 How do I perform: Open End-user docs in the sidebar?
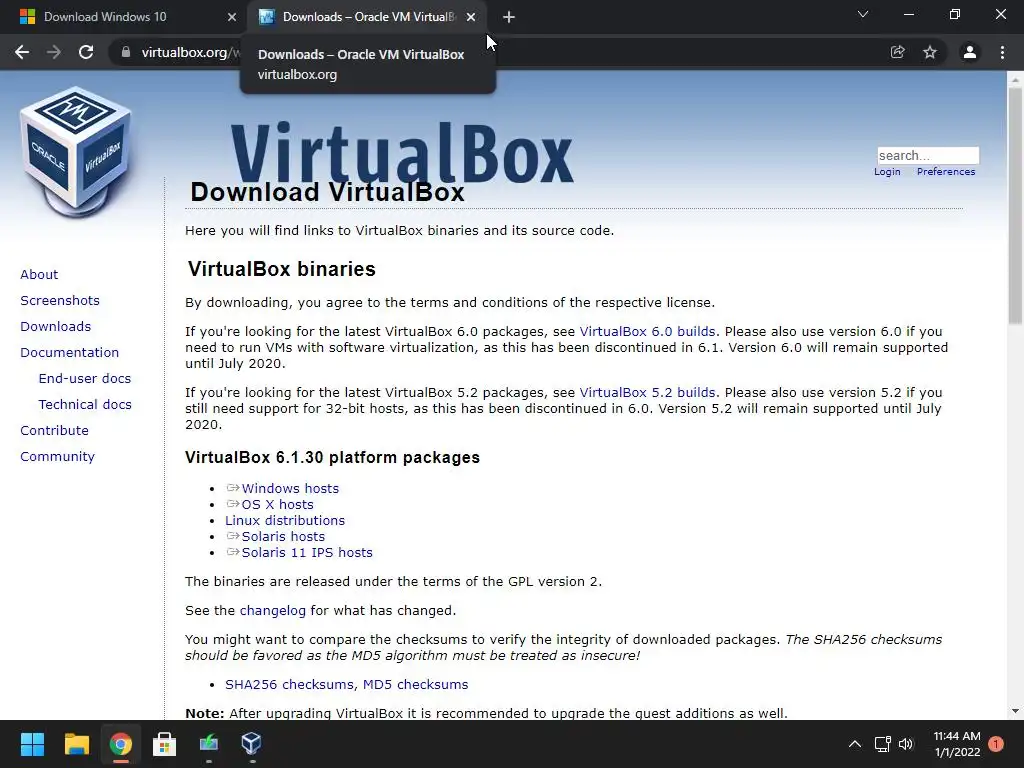coord(85,379)
